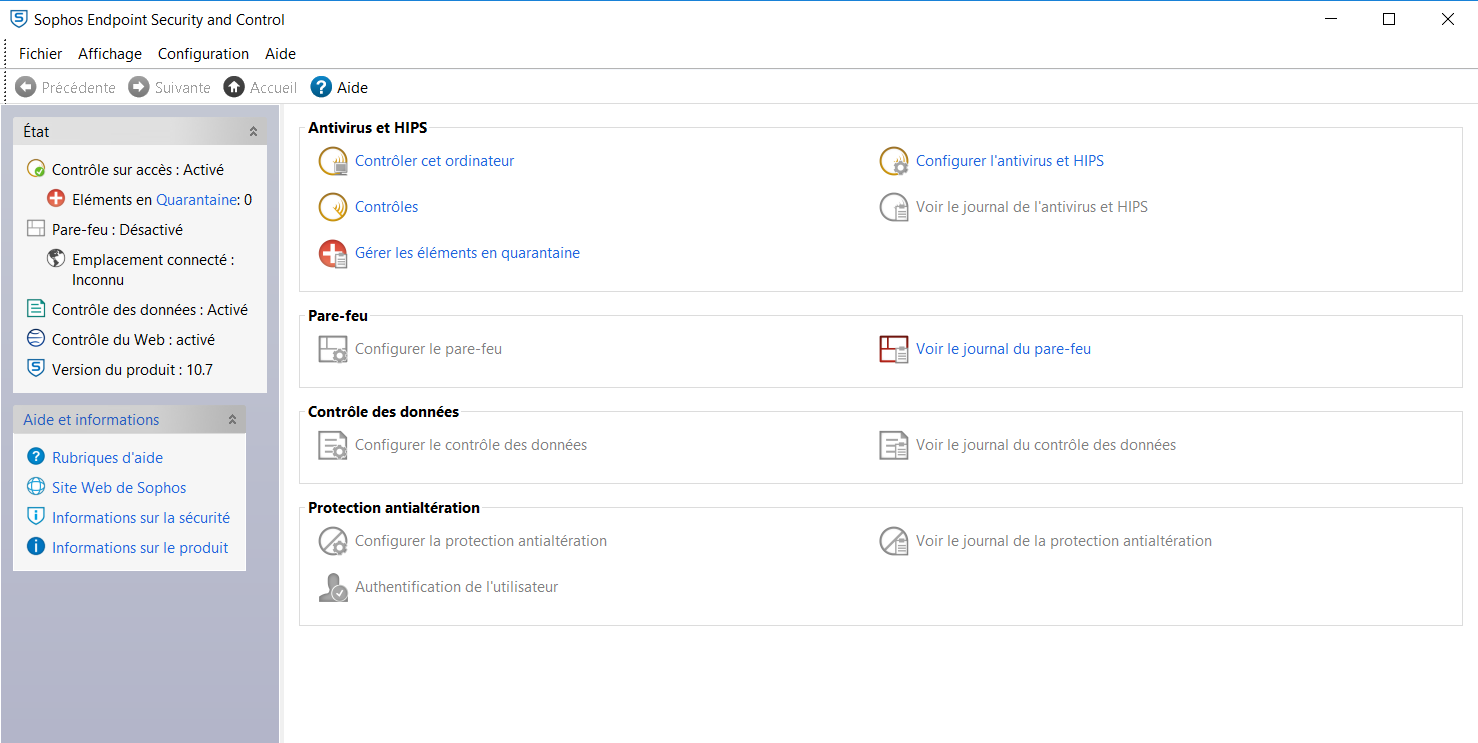Open the Affichage menu
This screenshot has width=1478, height=743.
coord(110,54)
